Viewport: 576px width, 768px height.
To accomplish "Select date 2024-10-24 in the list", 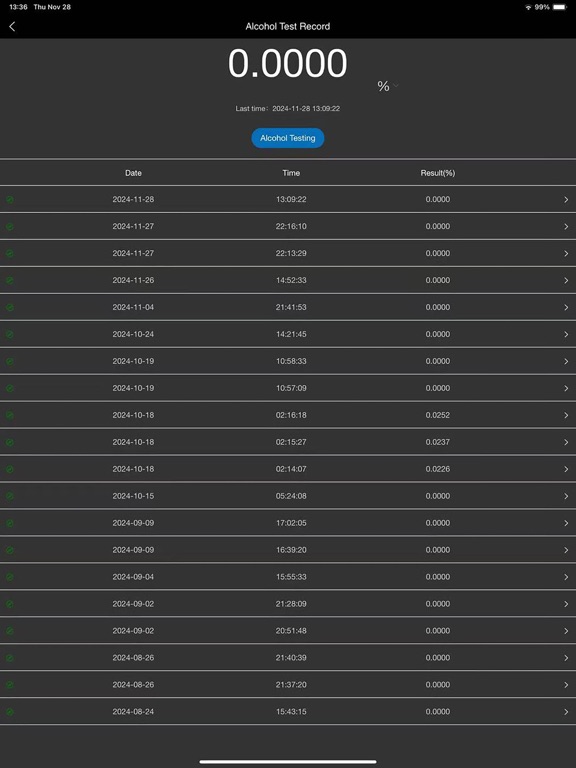I will click(133, 334).
